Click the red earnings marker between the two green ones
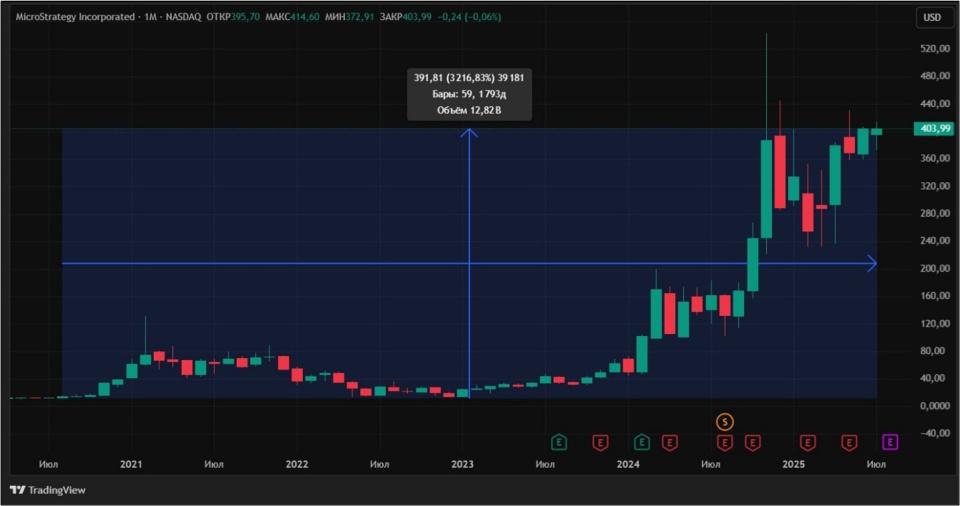The image size is (960, 506). pyautogui.click(x=601, y=442)
